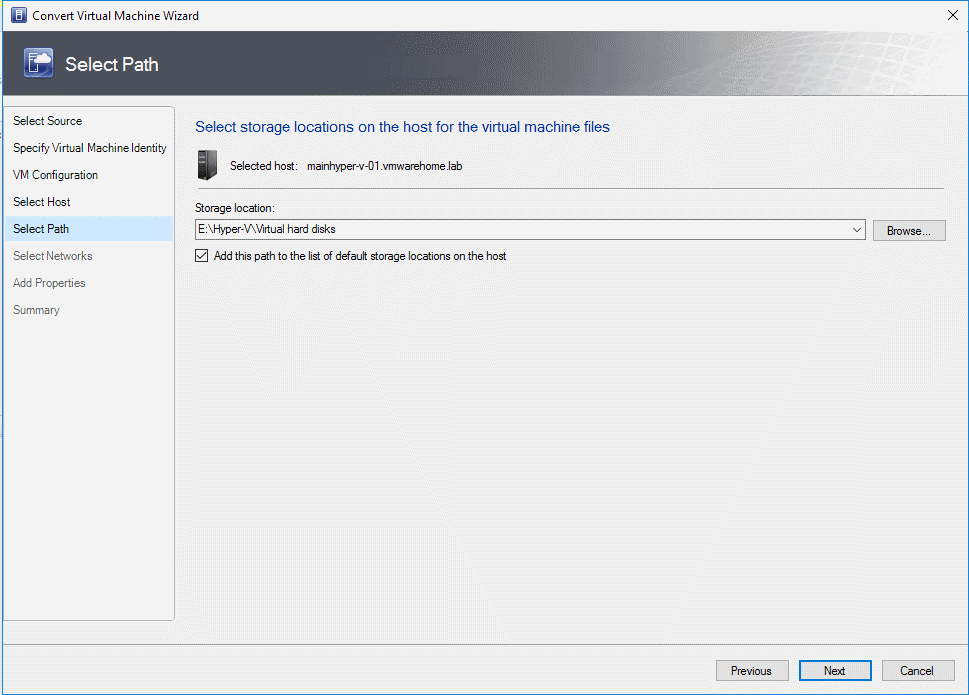Go to the Select Source step
969x695 pixels.
(48, 121)
